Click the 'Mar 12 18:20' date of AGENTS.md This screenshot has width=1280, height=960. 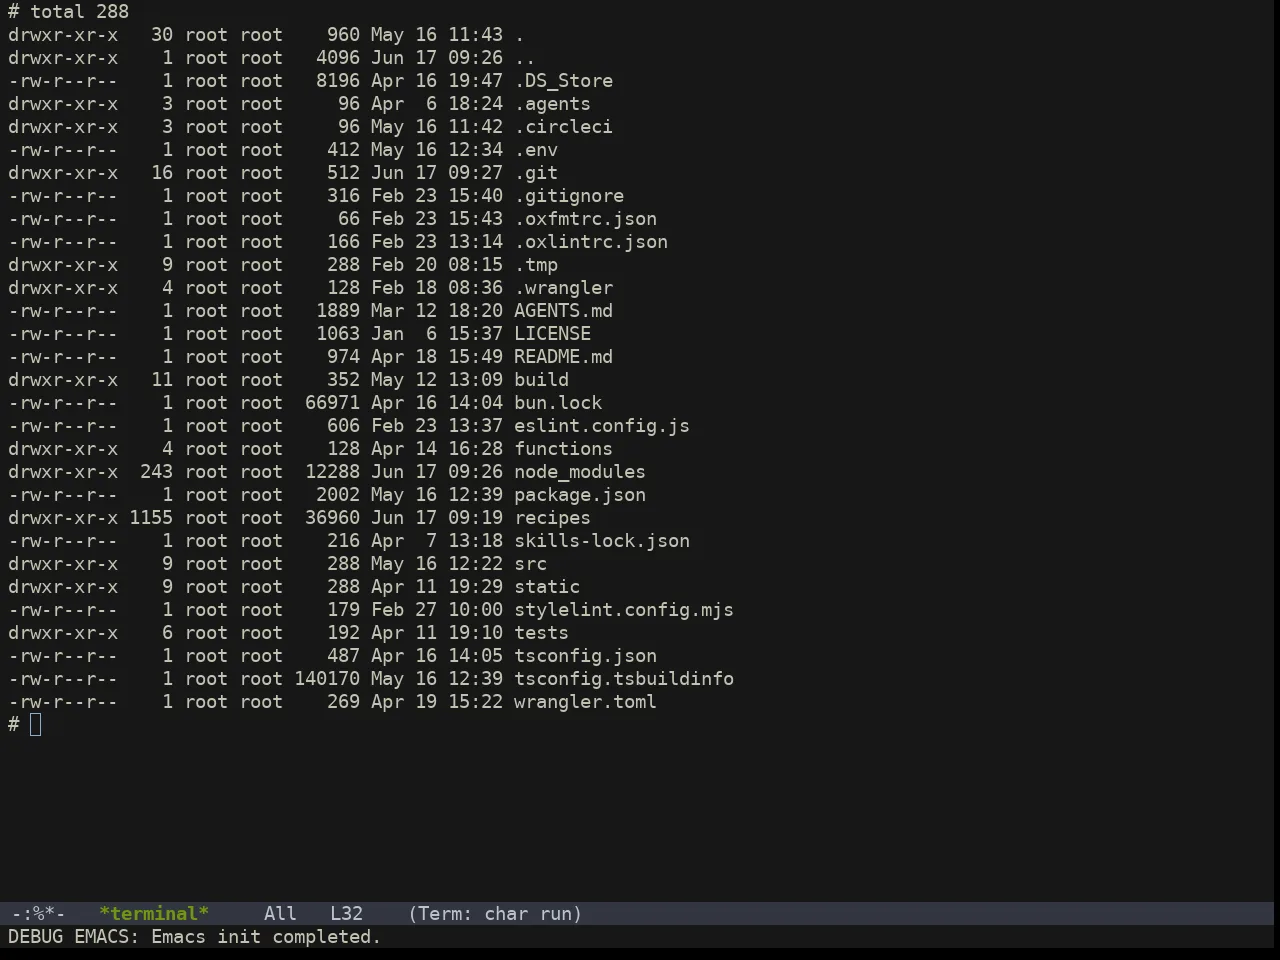(437, 311)
